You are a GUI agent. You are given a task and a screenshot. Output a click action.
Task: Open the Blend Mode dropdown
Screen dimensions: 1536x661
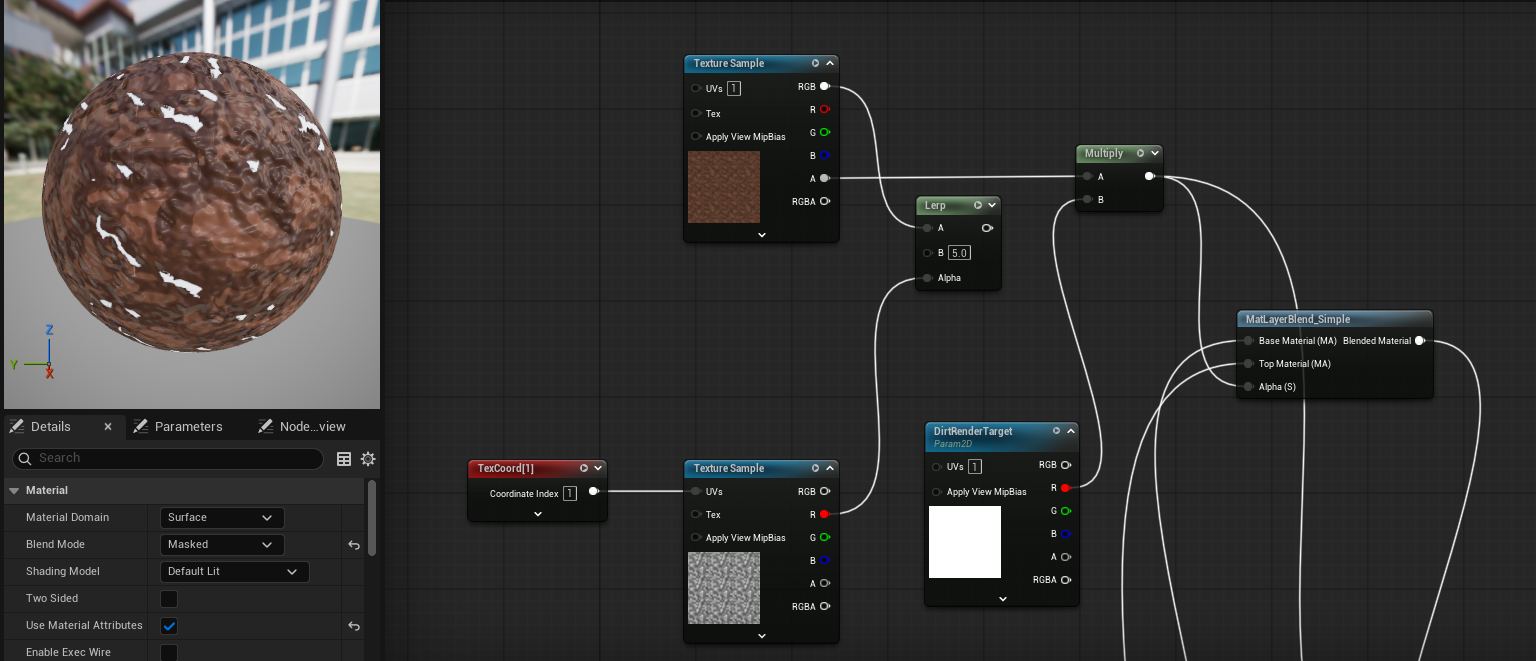222,545
